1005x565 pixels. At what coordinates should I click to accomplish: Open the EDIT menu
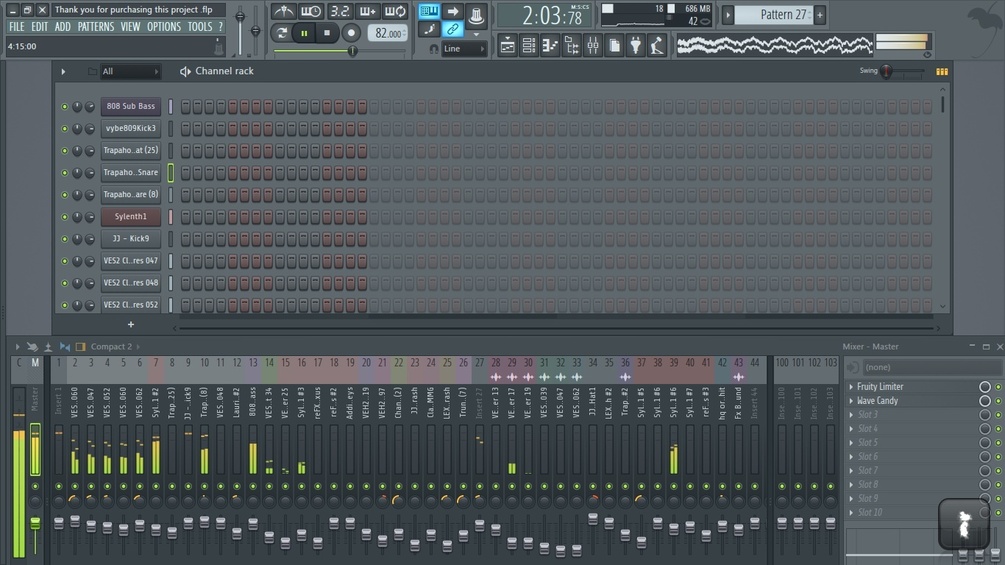click(x=40, y=27)
